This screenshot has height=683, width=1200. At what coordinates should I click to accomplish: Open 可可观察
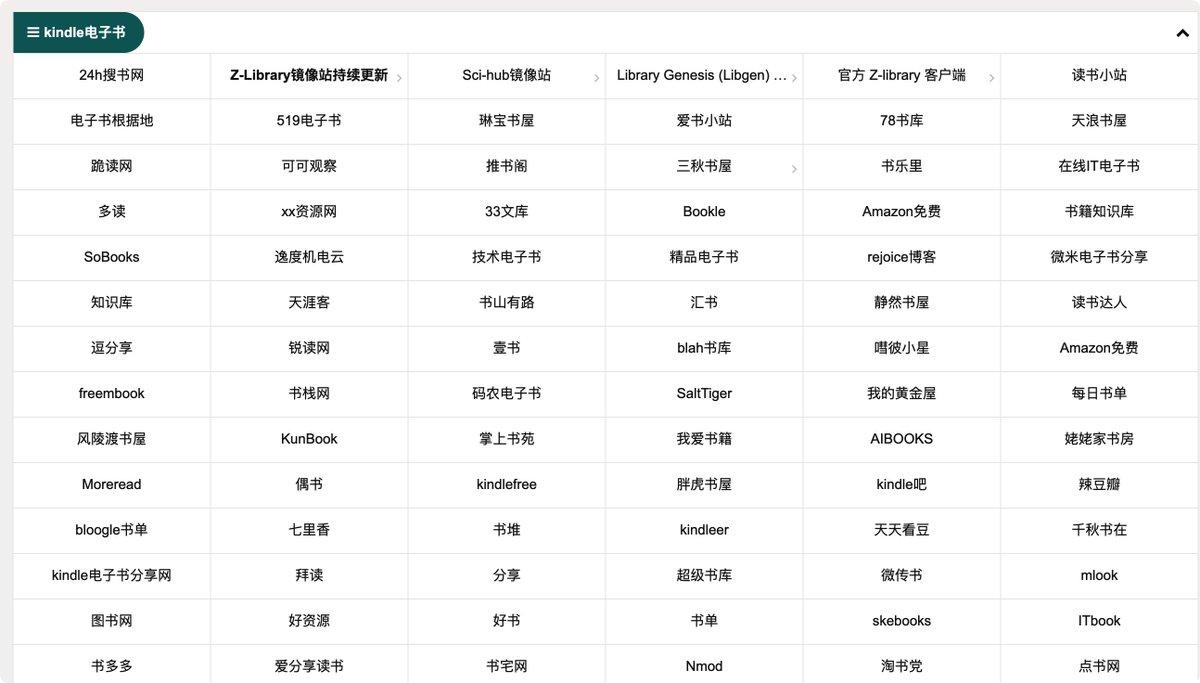[309, 166]
